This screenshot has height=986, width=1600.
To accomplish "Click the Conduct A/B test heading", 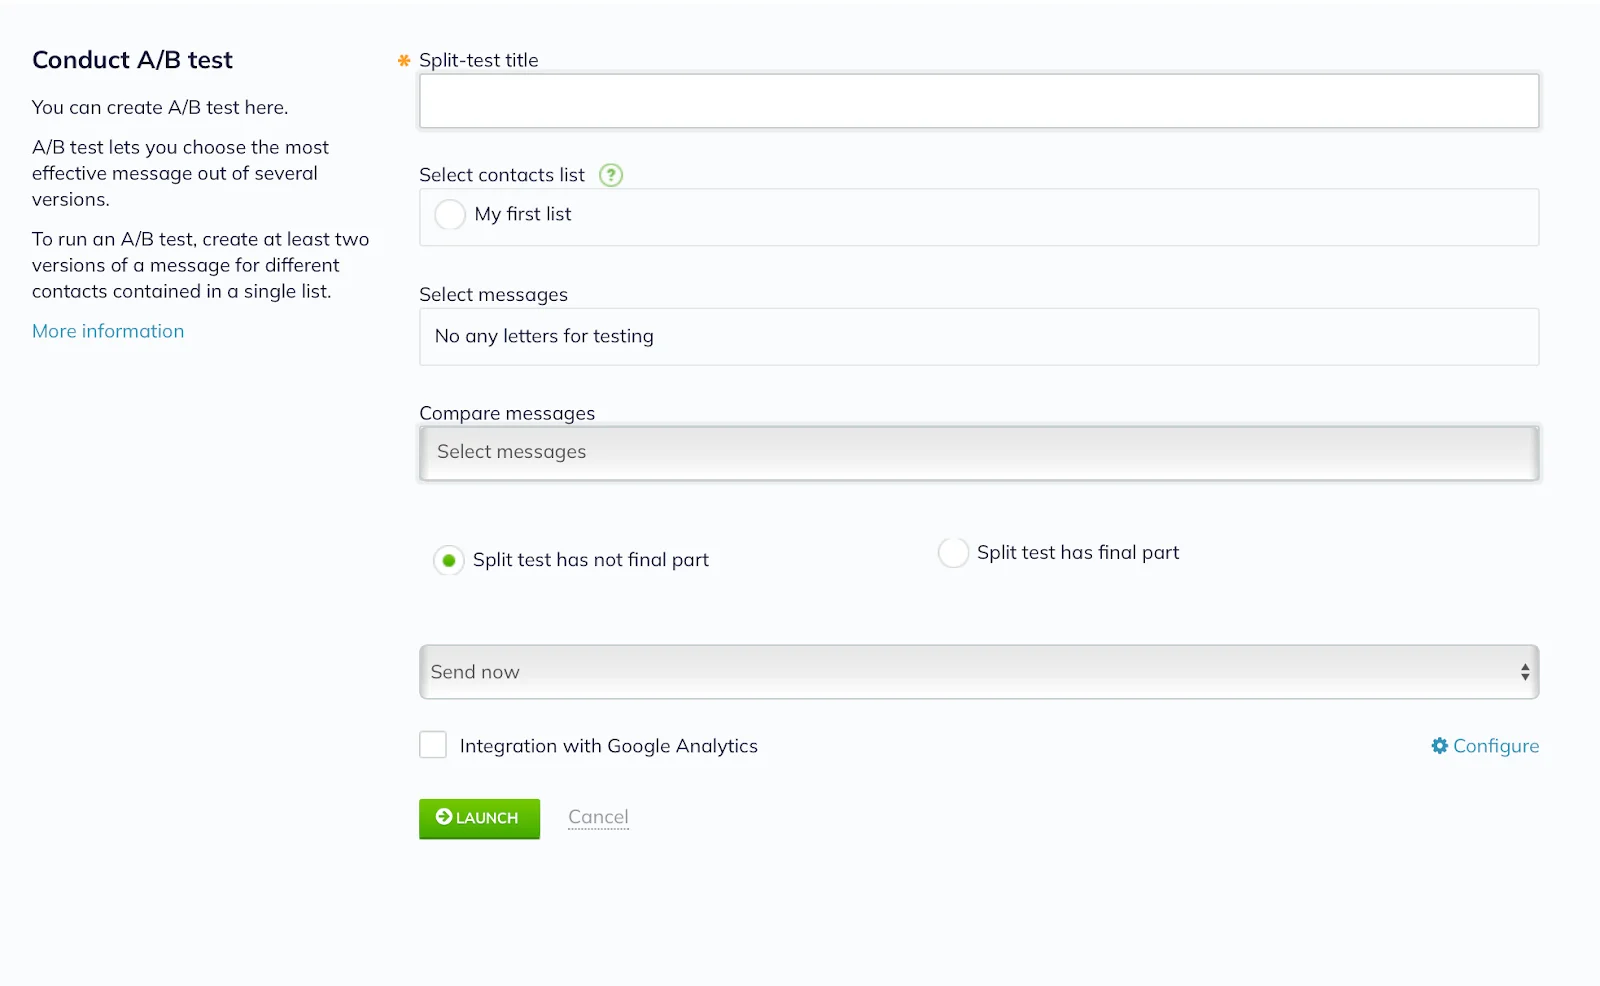I will click(132, 60).
